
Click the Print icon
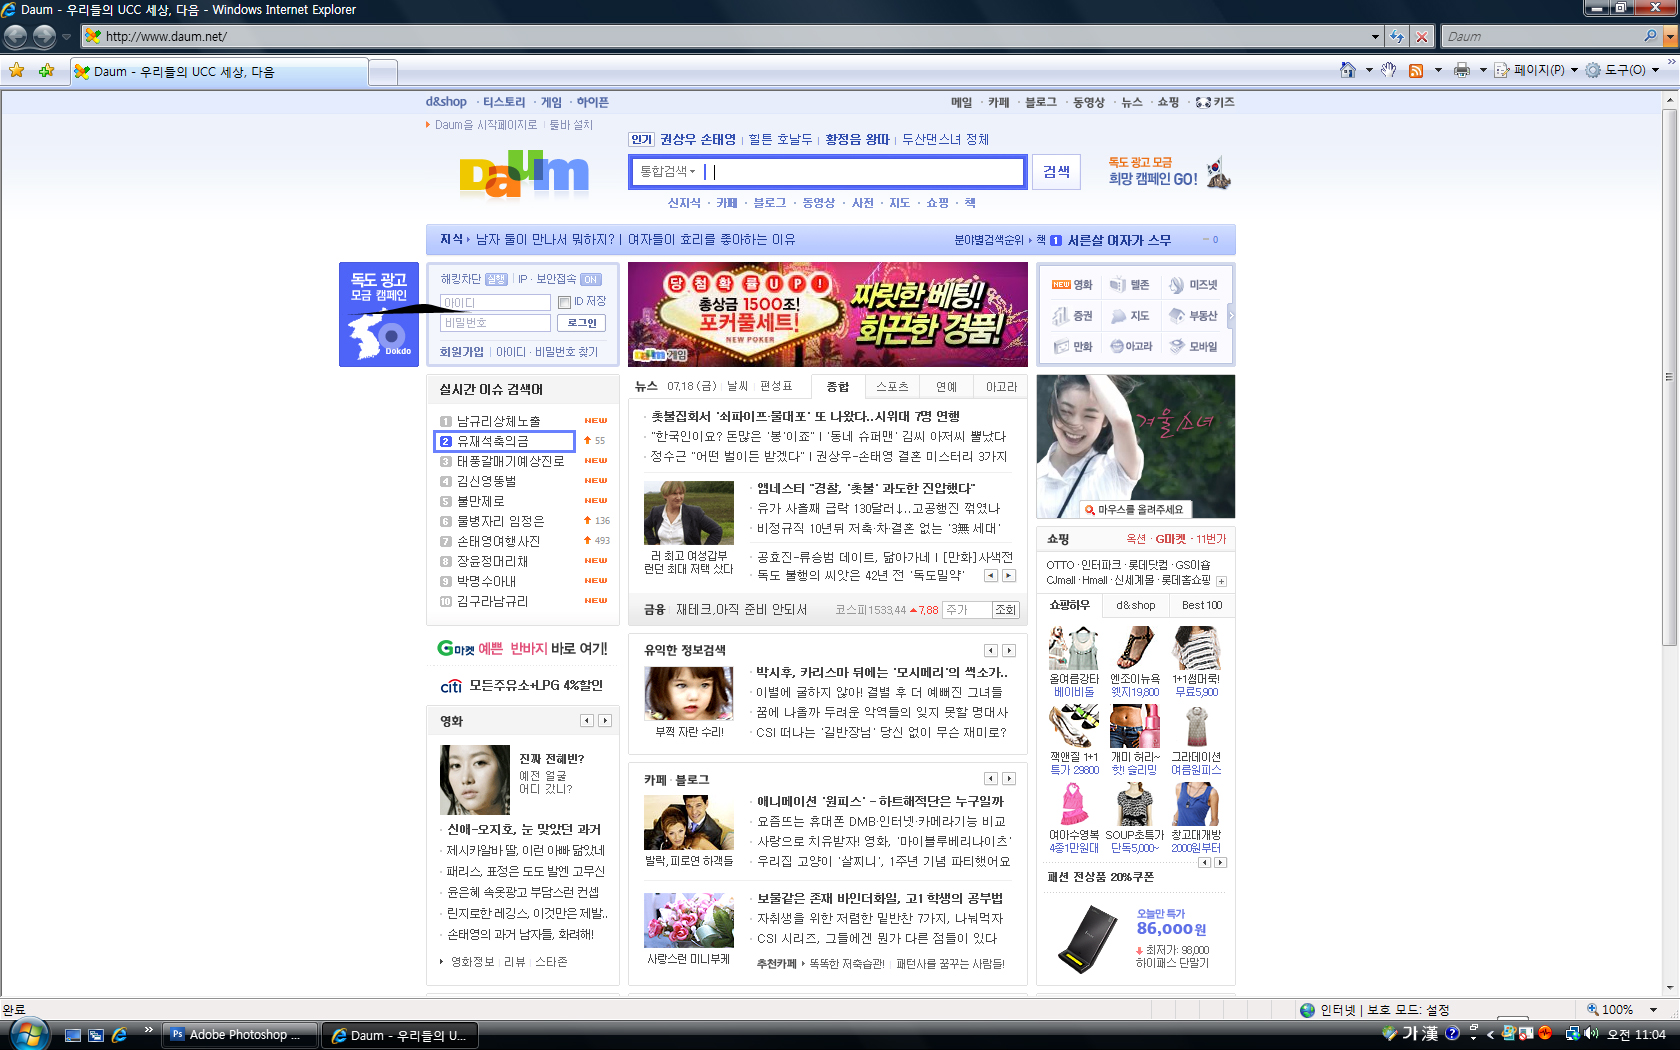click(x=1462, y=70)
